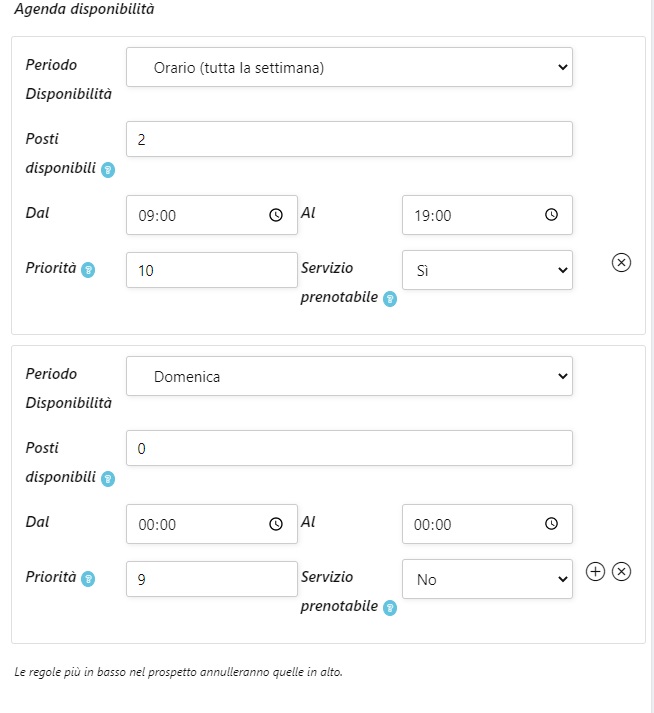Image resolution: width=654 pixels, height=713 pixels.
Task: Show help for Domenica Posti disponibili
Action: point(108,479)
